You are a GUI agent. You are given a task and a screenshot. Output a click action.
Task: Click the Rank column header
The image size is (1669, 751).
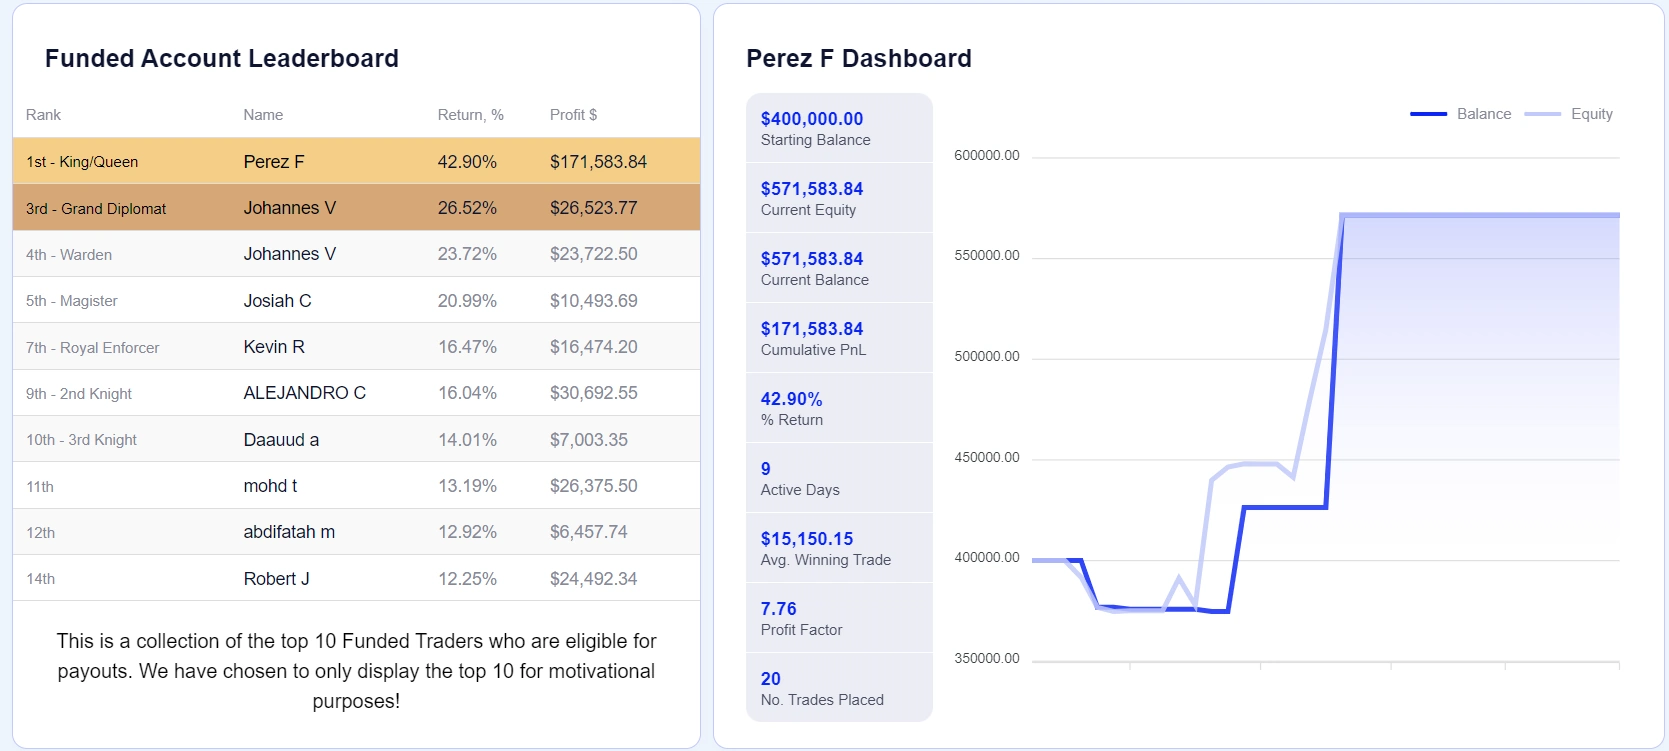(x=43, y=115)
